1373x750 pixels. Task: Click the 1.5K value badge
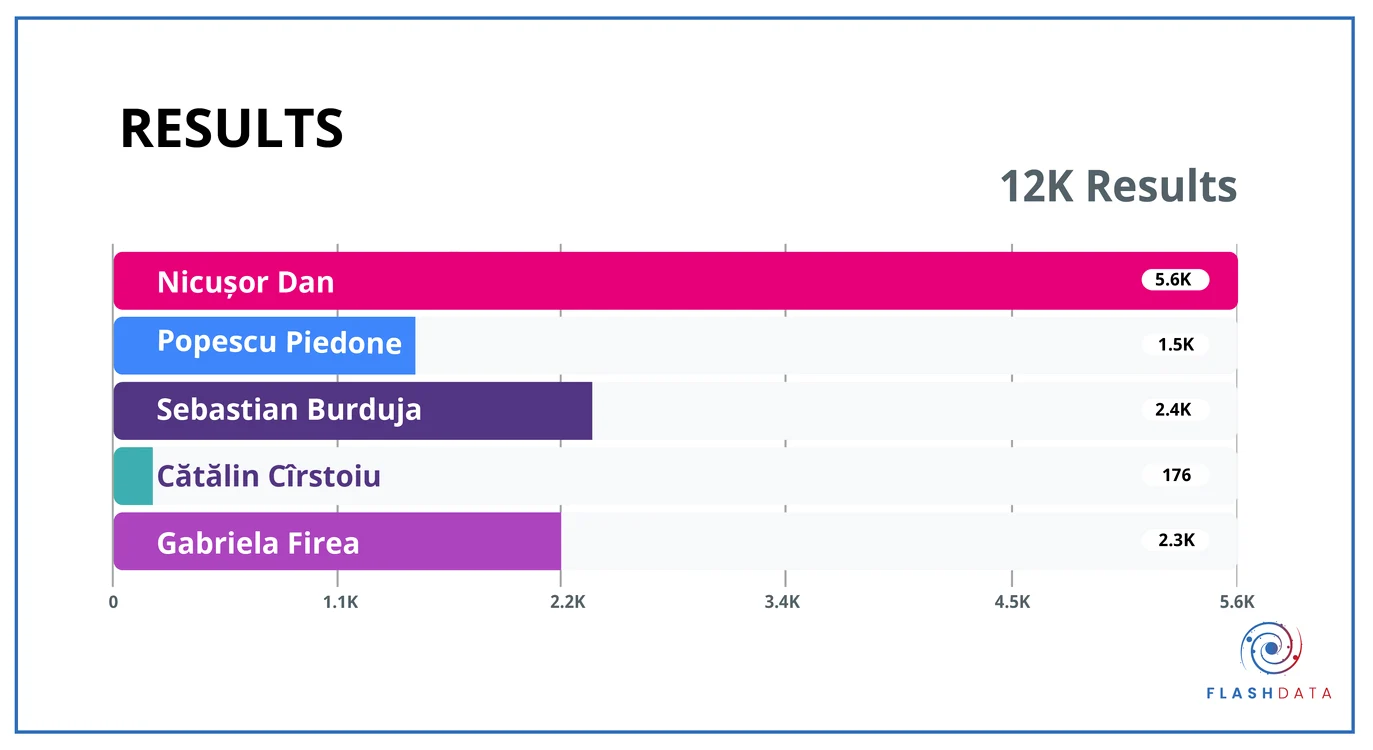1175,345
